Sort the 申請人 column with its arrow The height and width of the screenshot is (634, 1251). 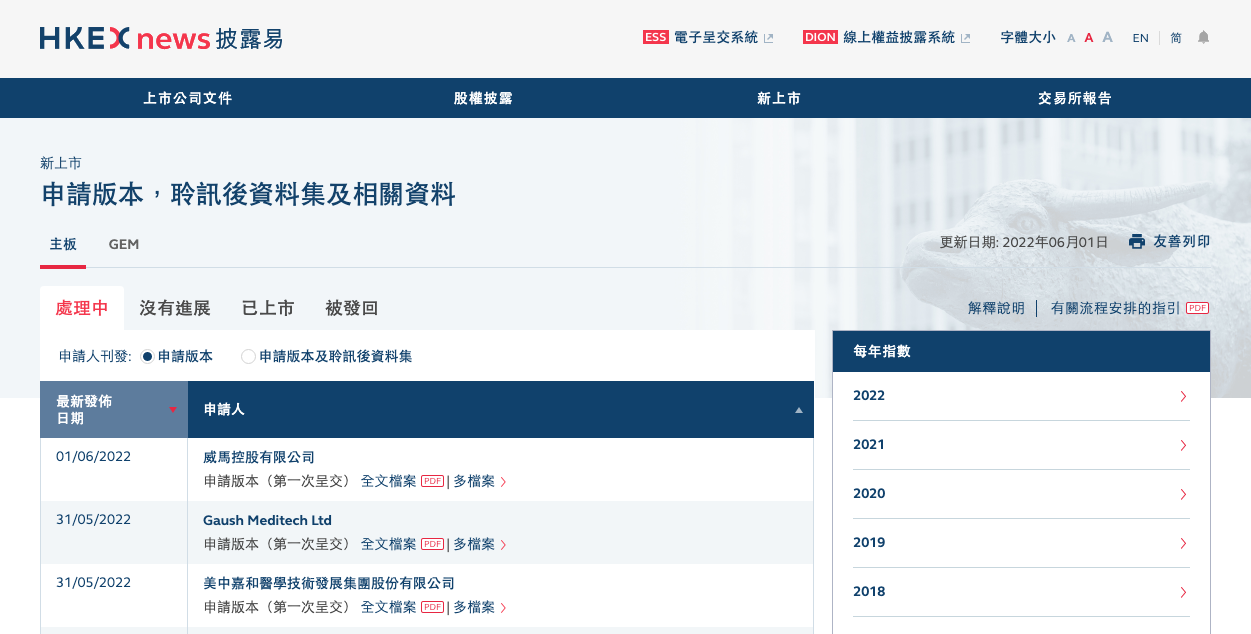click(798, 410)
